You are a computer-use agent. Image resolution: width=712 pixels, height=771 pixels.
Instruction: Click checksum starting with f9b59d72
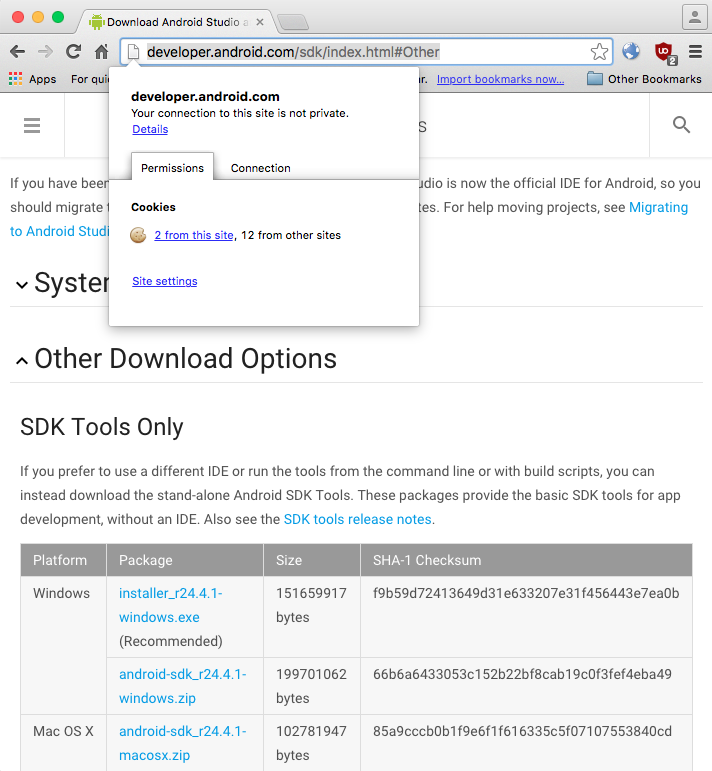pos(526,593)
